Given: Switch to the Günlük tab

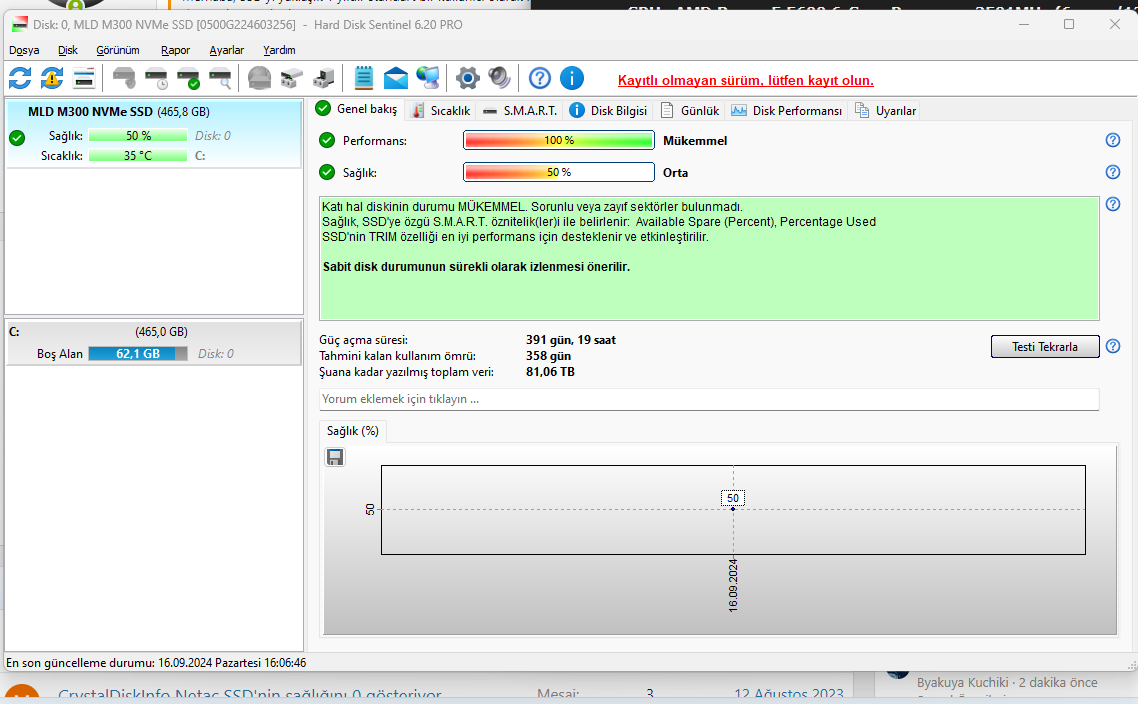Looking at the screenshot, I should (x=689, y=110).
